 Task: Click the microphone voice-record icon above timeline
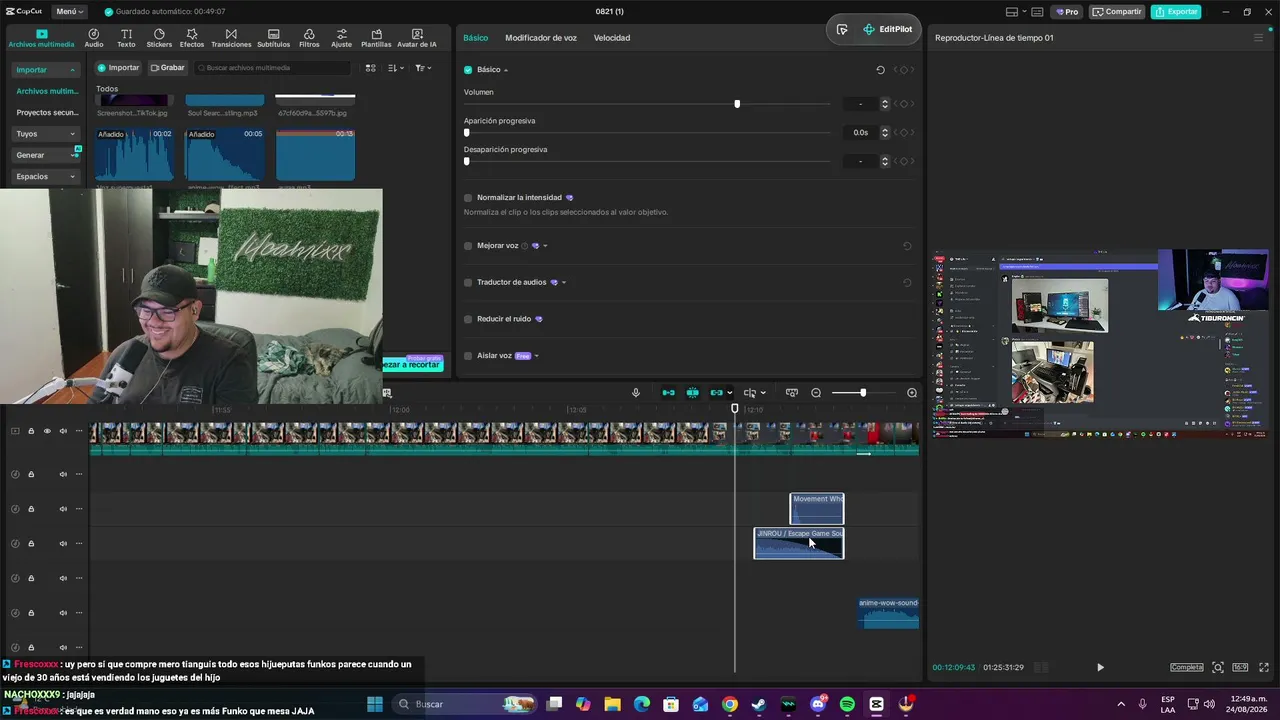tap(635, 393)
